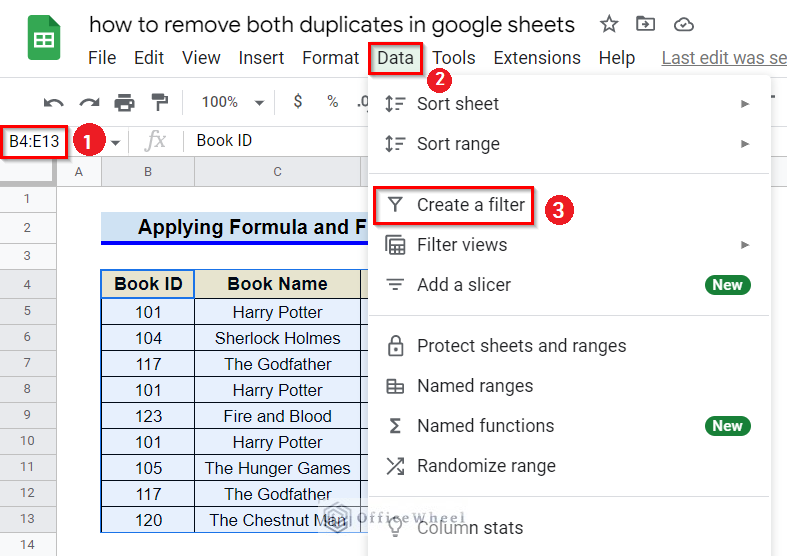
Task: Click cell containing Fire and Blood
Action: point(277,416)
